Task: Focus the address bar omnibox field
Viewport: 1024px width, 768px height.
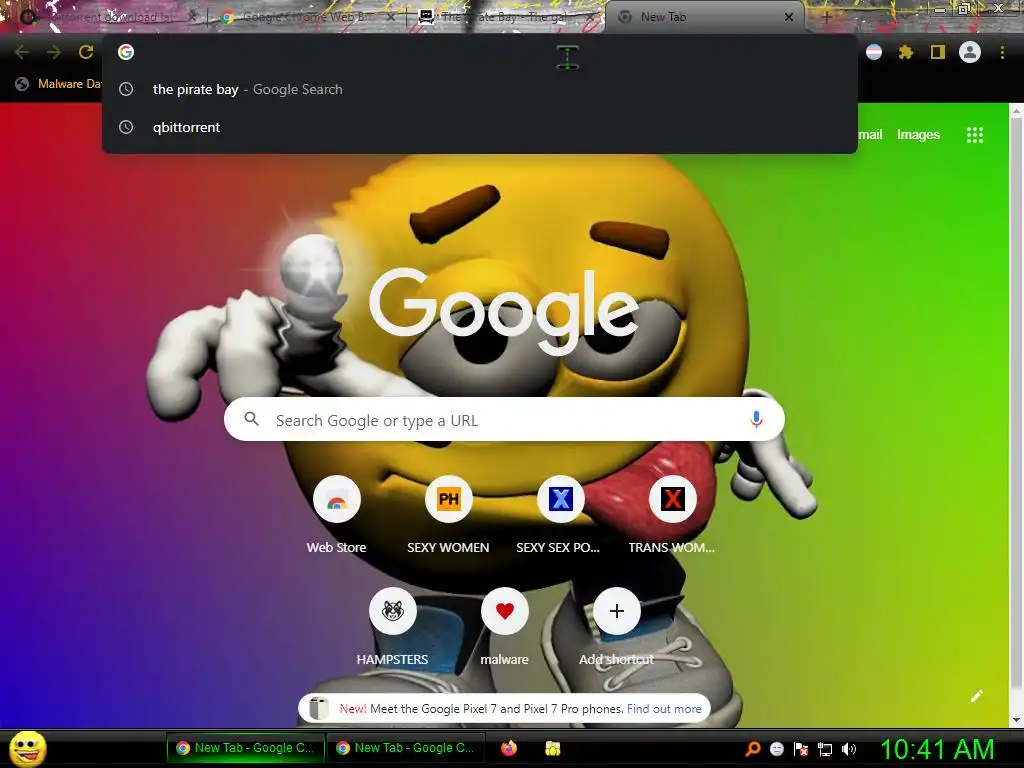Action: 480,52
